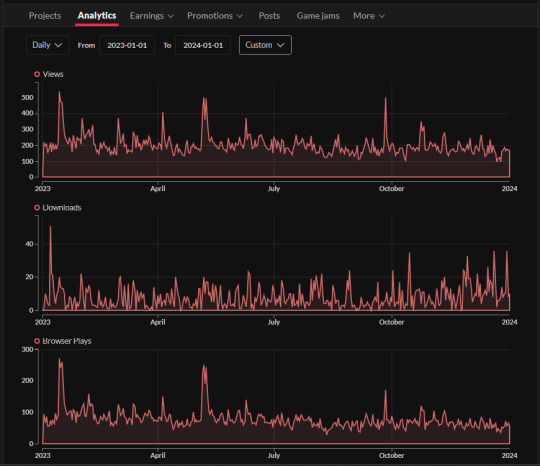Image resolution: width=540 pixels, height=466 pixels.
Task: Click the 500 tick label on Views chart
Action: pyautogui.click(x=28, y=97)
